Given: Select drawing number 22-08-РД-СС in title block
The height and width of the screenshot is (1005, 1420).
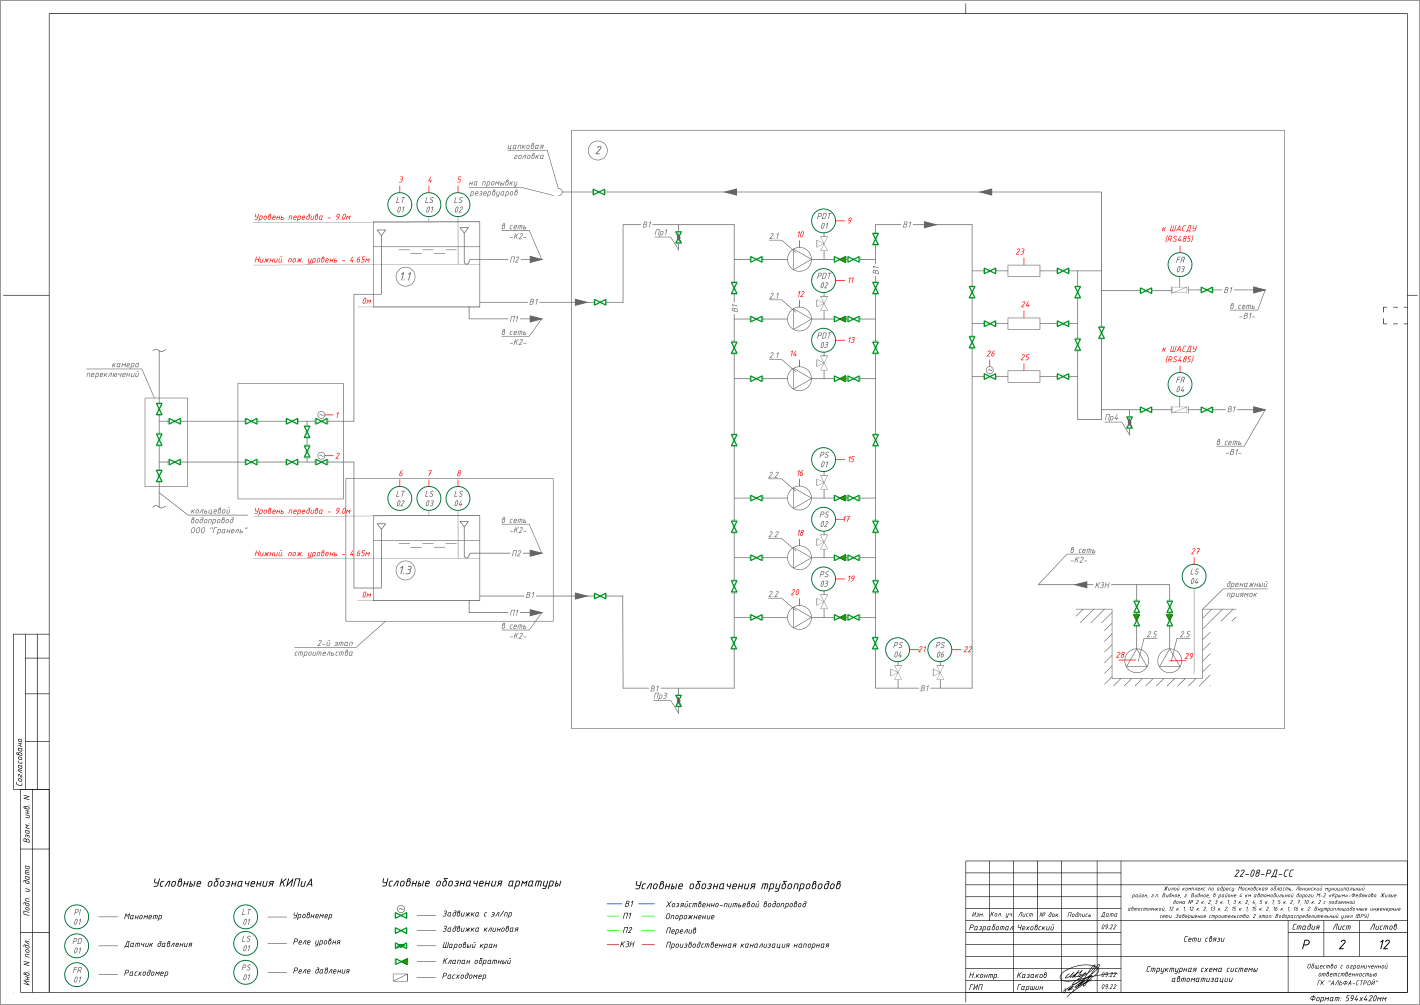Looking at the screenshot, I should [x=1263, y=873].
